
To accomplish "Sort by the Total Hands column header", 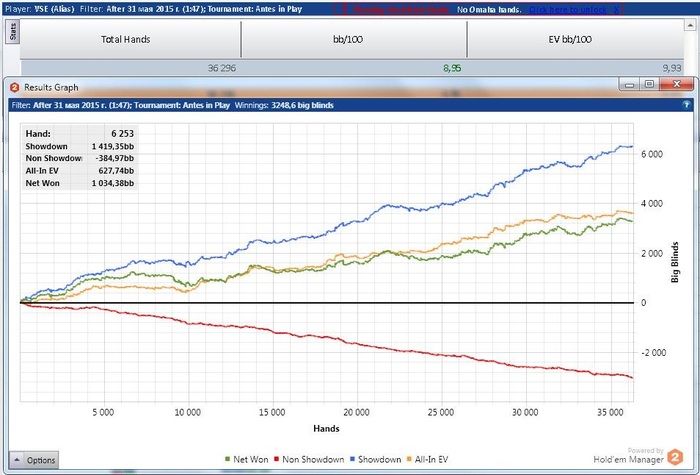I will click(130, 39).
